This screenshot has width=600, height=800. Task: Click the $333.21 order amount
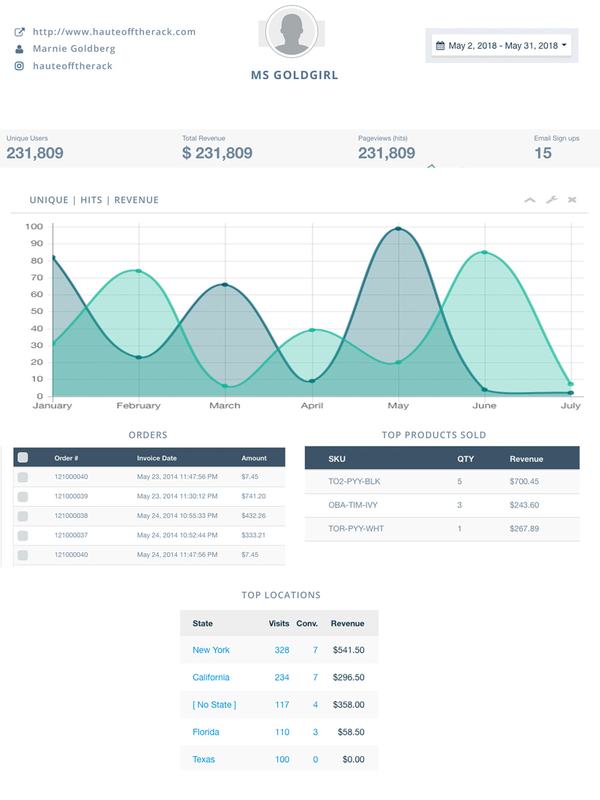click(254, 535)
